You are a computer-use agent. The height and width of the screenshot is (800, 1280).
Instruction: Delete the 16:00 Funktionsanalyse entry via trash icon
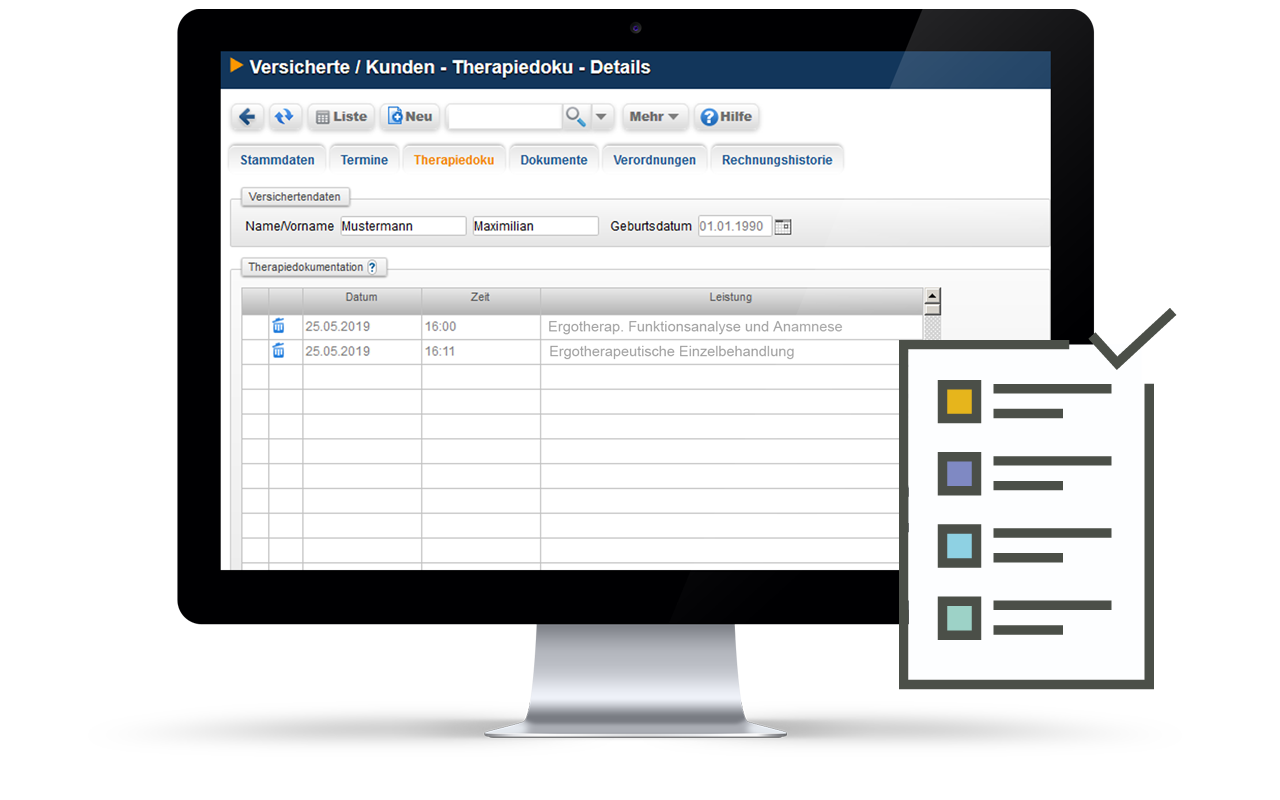279,326
